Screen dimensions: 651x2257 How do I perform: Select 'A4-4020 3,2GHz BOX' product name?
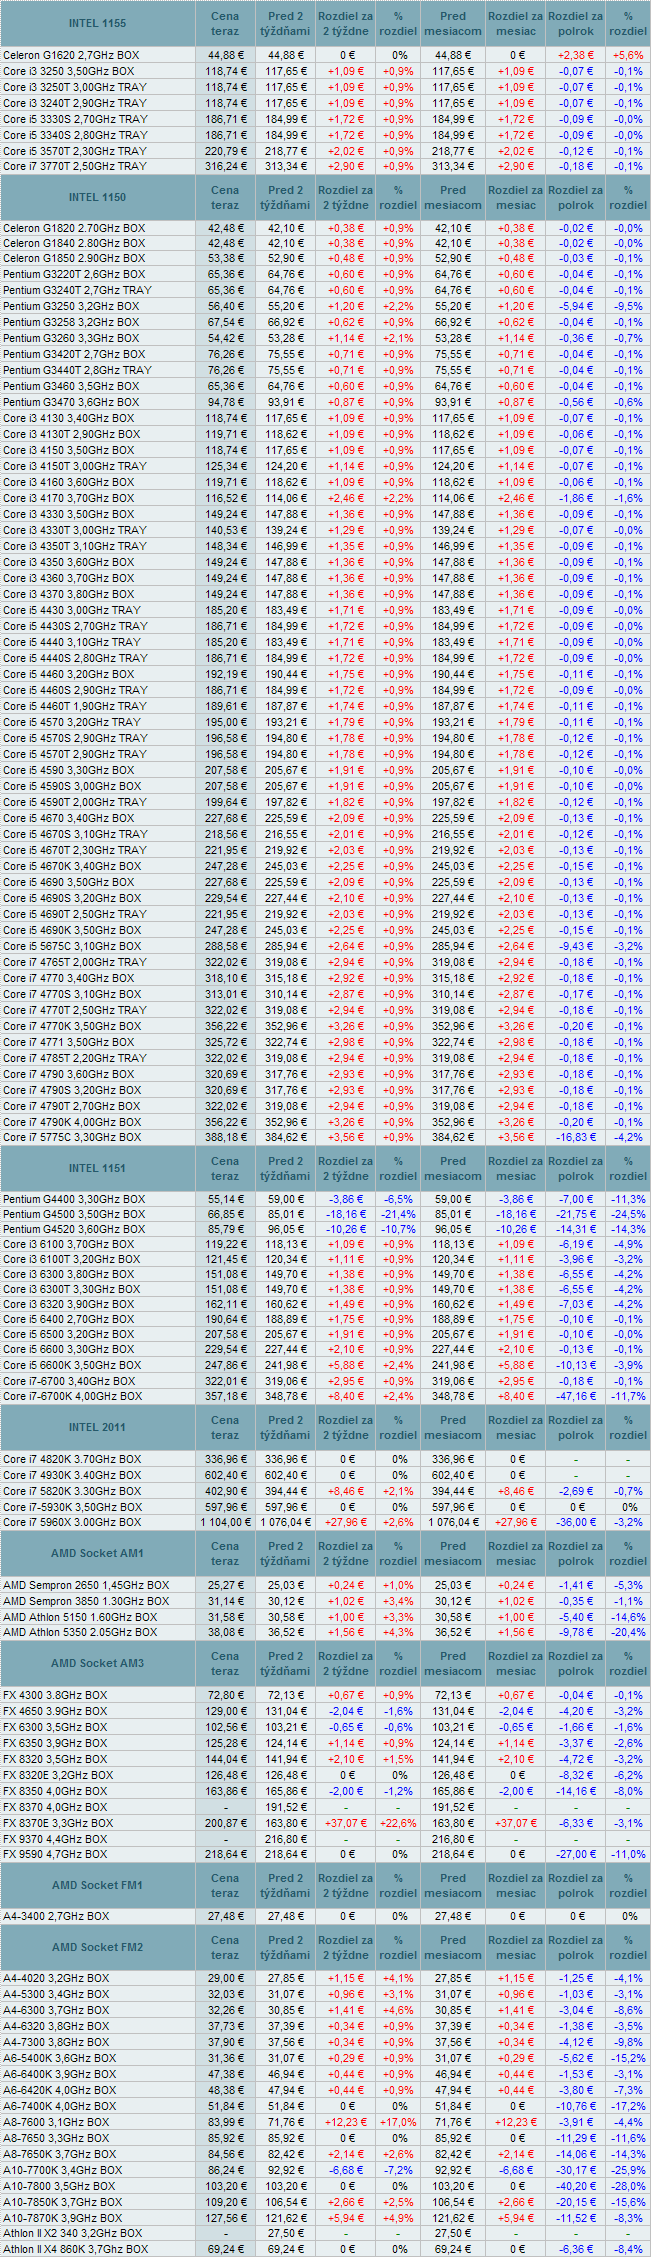click(x=56, y=1979)
